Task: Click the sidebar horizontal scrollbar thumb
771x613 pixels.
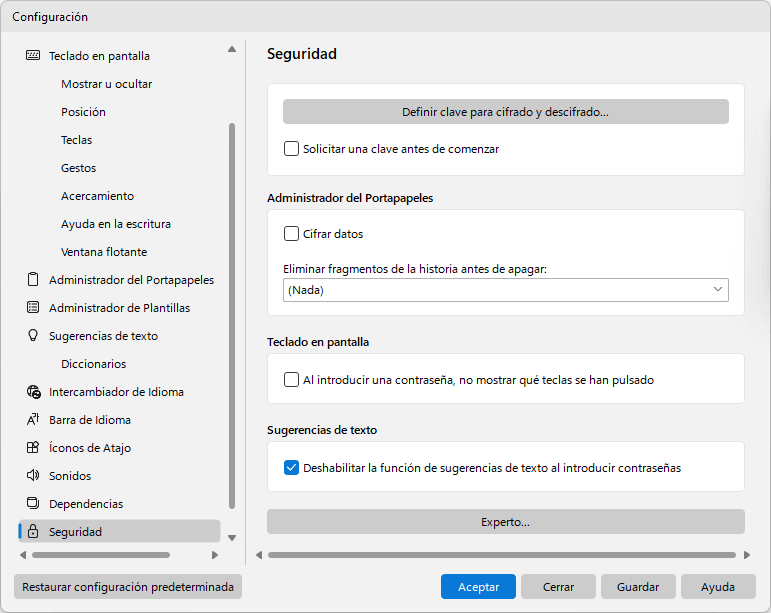Action: click(x=101, y=555)
